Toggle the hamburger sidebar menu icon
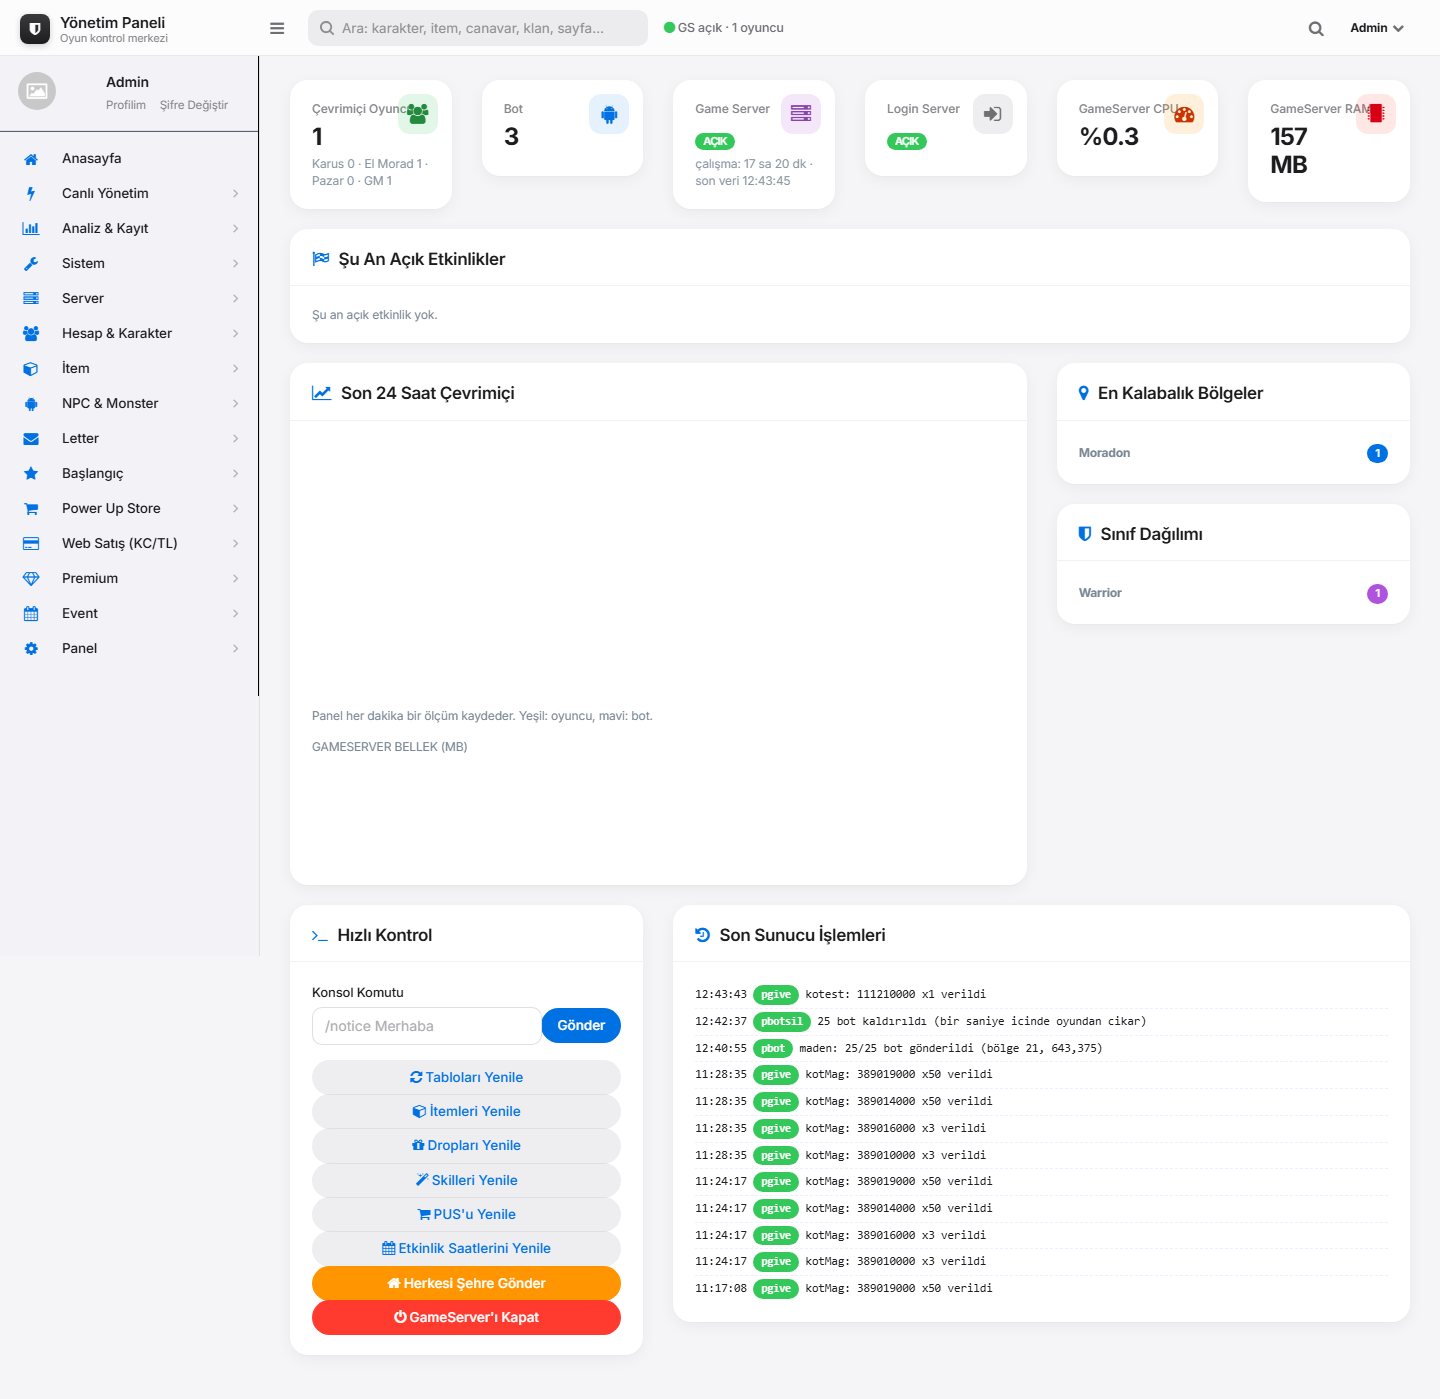1440x1399 pixels. (x=277, y=28)
